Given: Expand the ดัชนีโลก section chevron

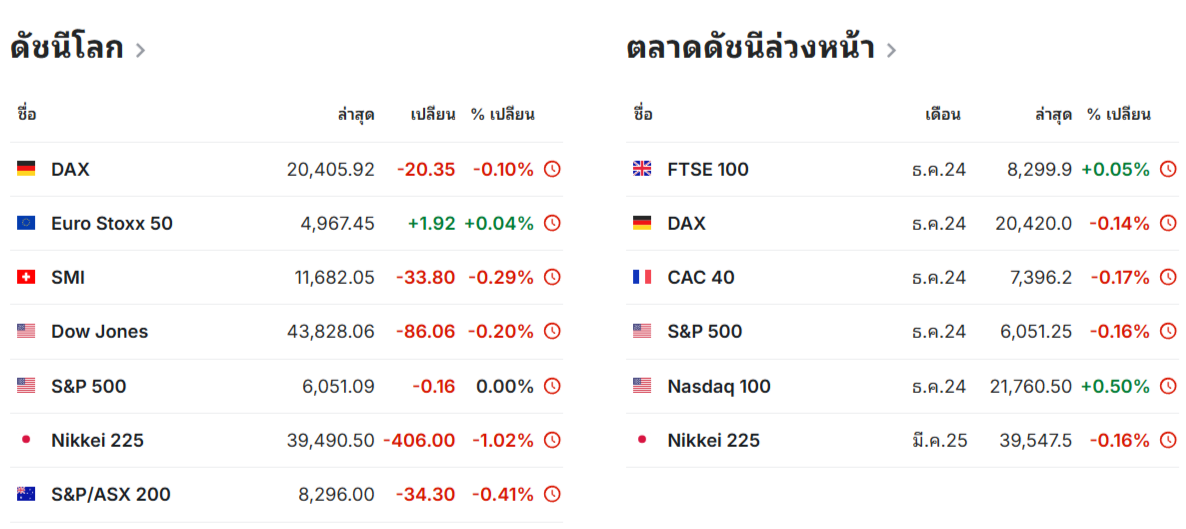Looking at the screenshot, I should point(140,51).
